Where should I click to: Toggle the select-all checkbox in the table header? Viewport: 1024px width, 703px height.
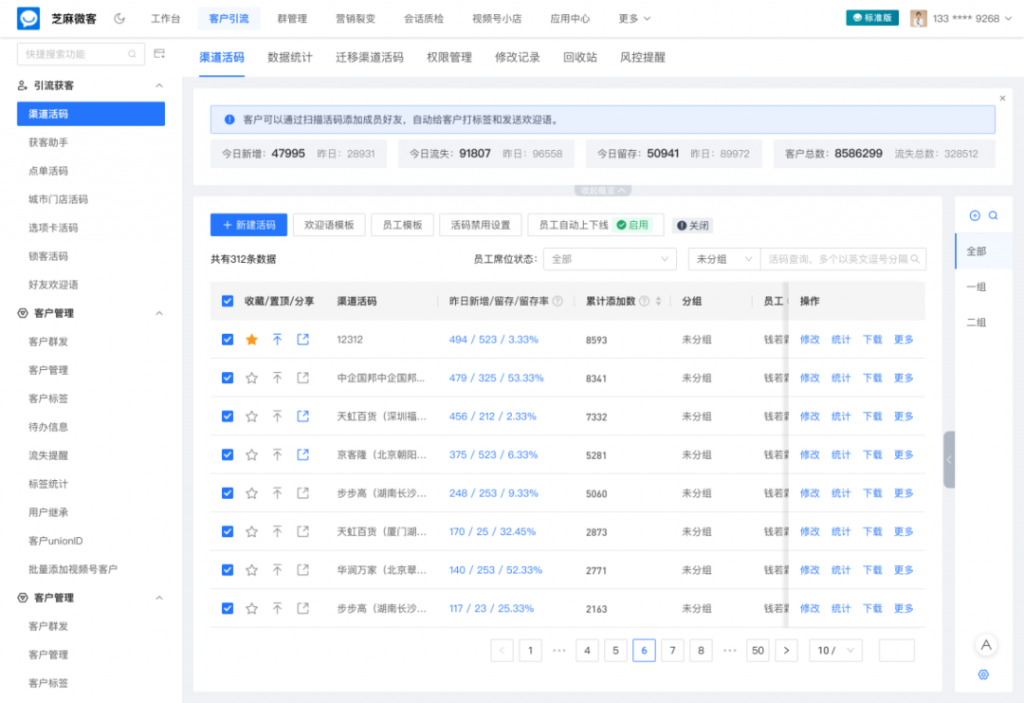click(227, 302)
